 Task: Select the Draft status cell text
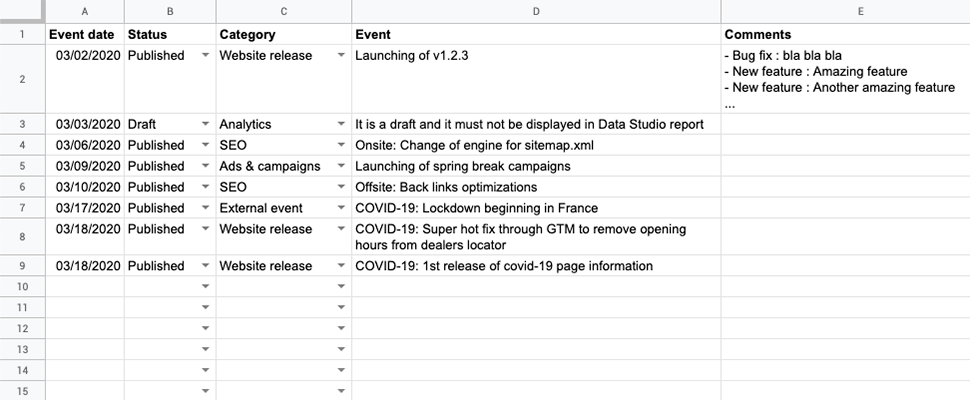142,124
